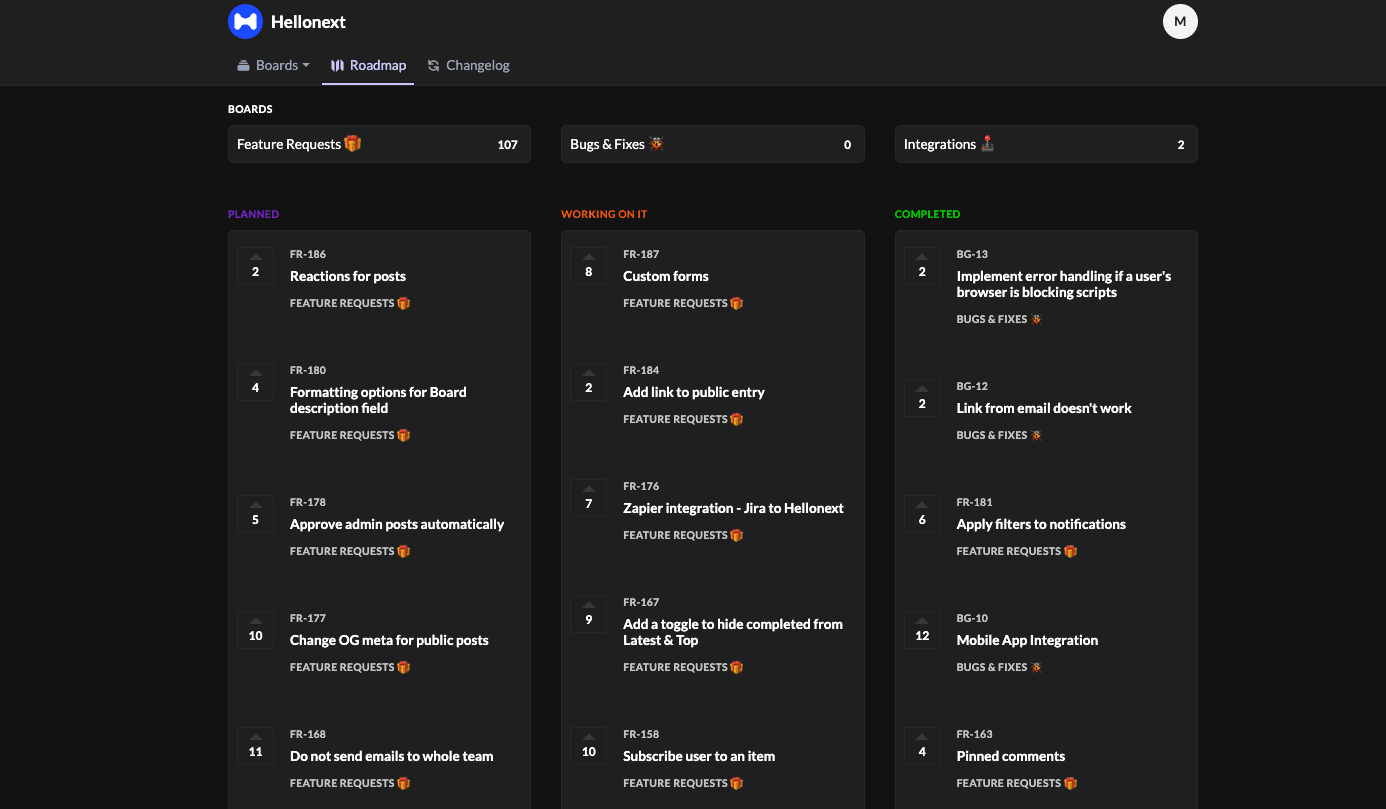Open Change OG meta for public posts
Screen dimensions: 1386x809
(x=389, y=640)
